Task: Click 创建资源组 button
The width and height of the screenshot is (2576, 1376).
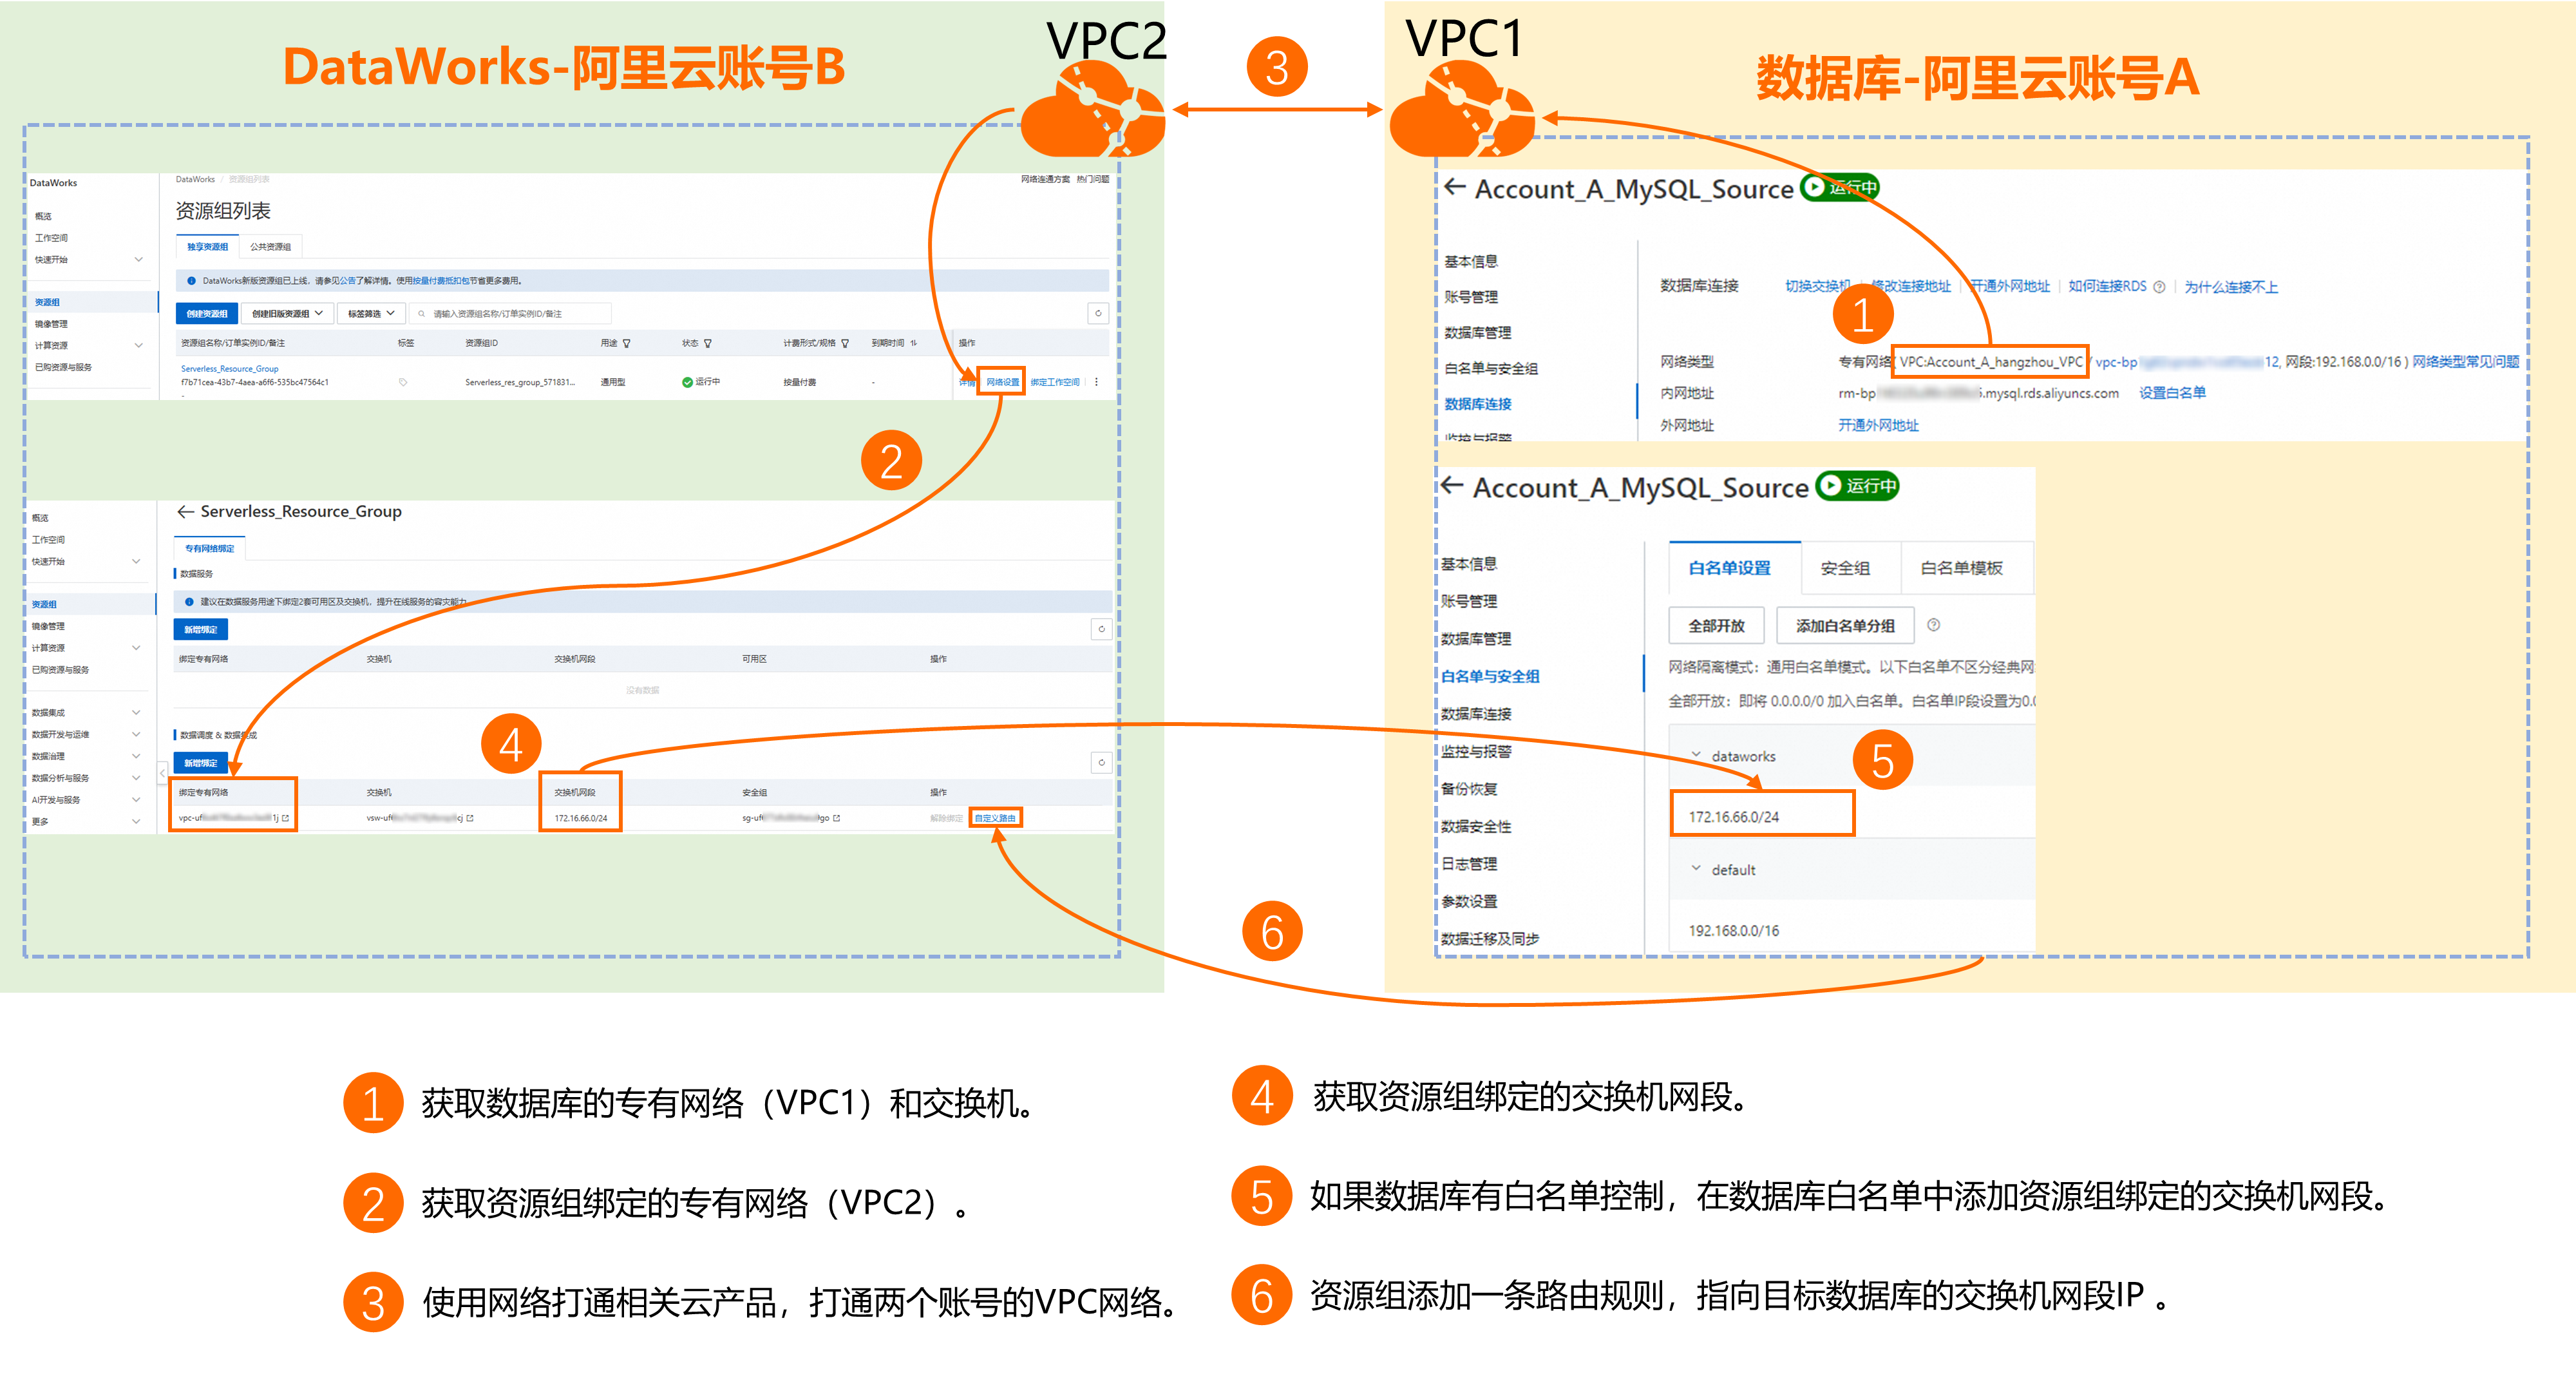Action: [207, 314]
